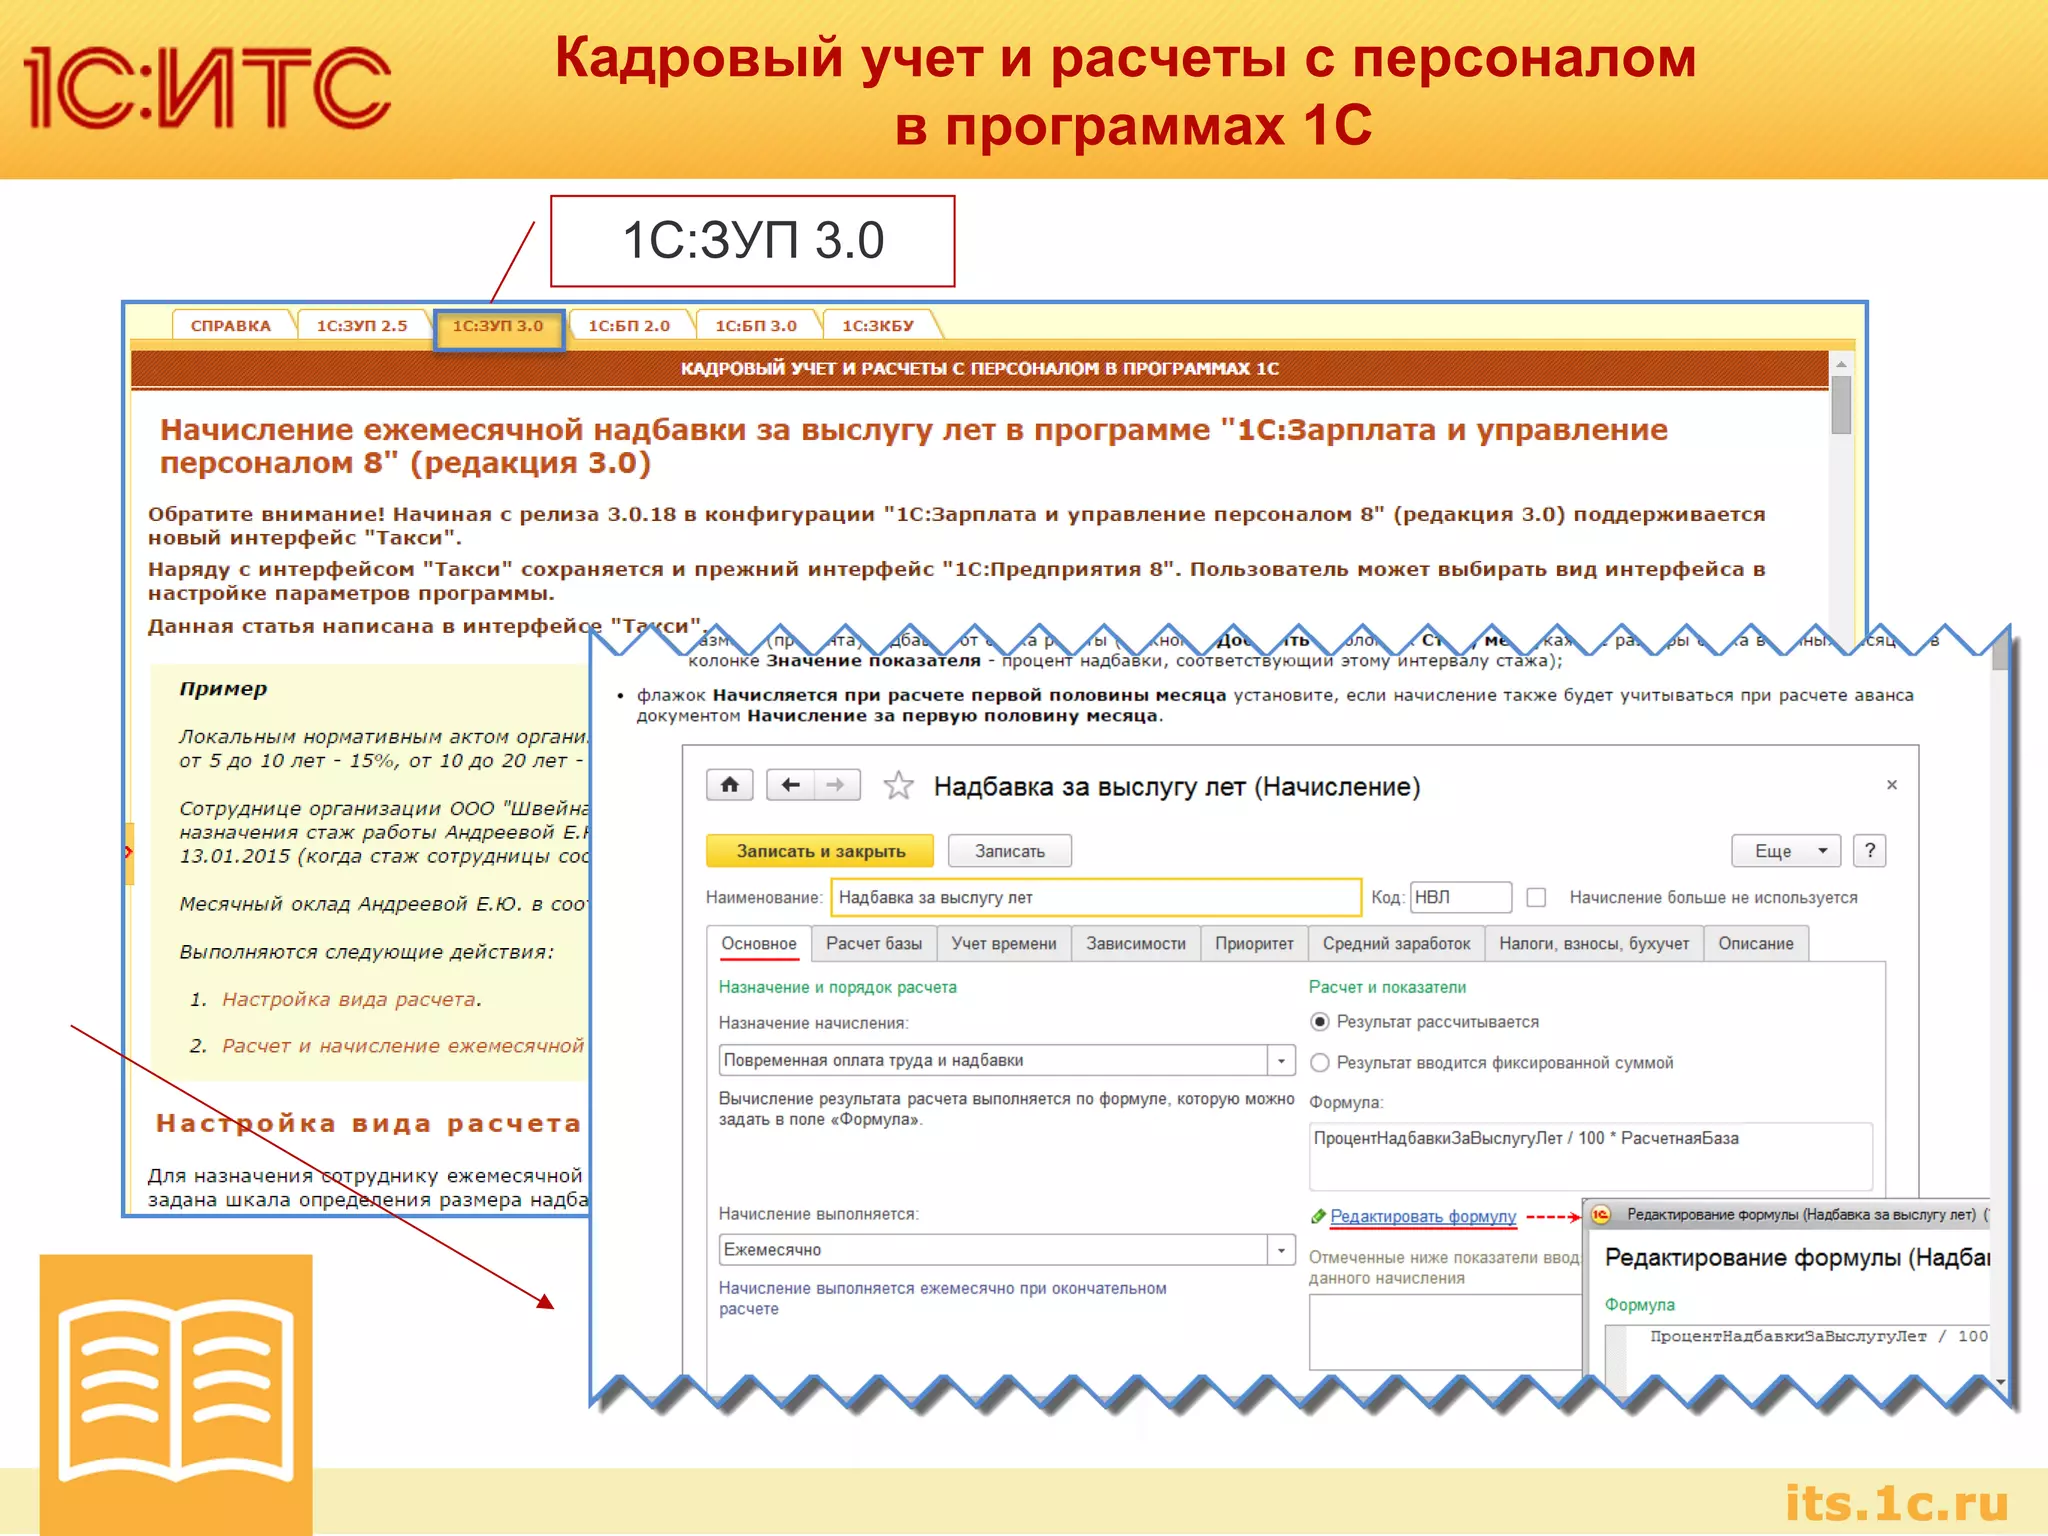Open the Налоги, взносы, бухучет tab
The width and height of the screenshot is (2048, 1536).
pyautogui.click(x=1594, y=944)
